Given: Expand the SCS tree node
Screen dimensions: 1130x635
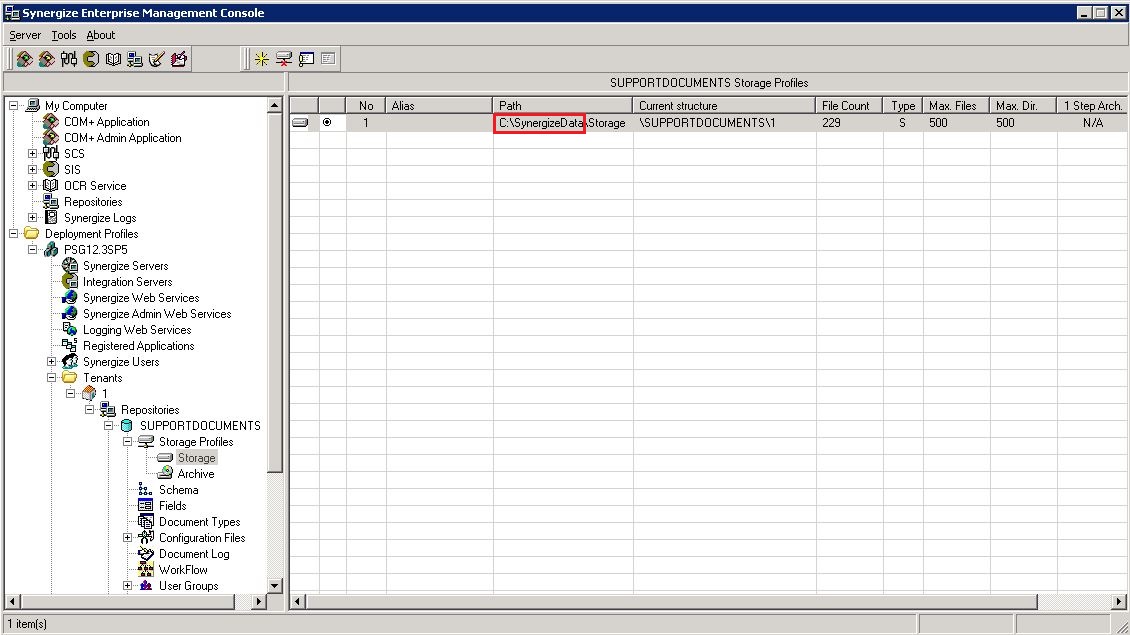Looking at the screenshot, I should 32,154.
